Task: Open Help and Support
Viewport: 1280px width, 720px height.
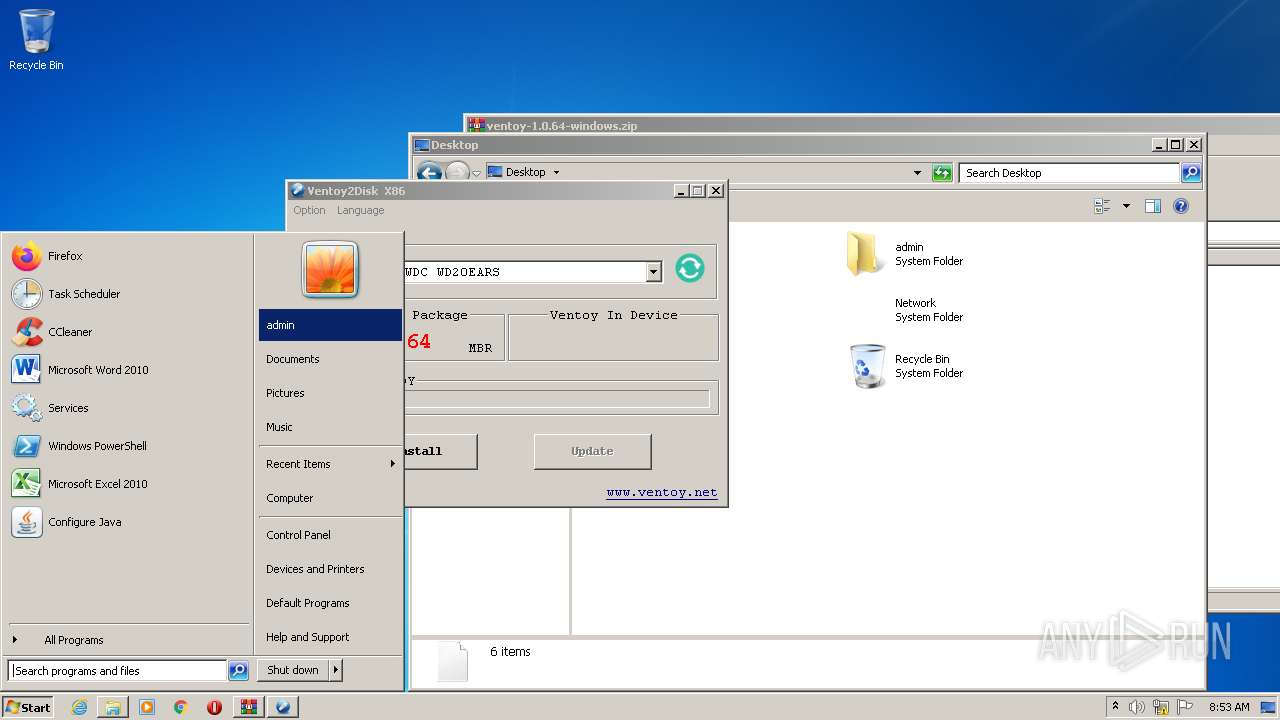Action: pos(330,637)
